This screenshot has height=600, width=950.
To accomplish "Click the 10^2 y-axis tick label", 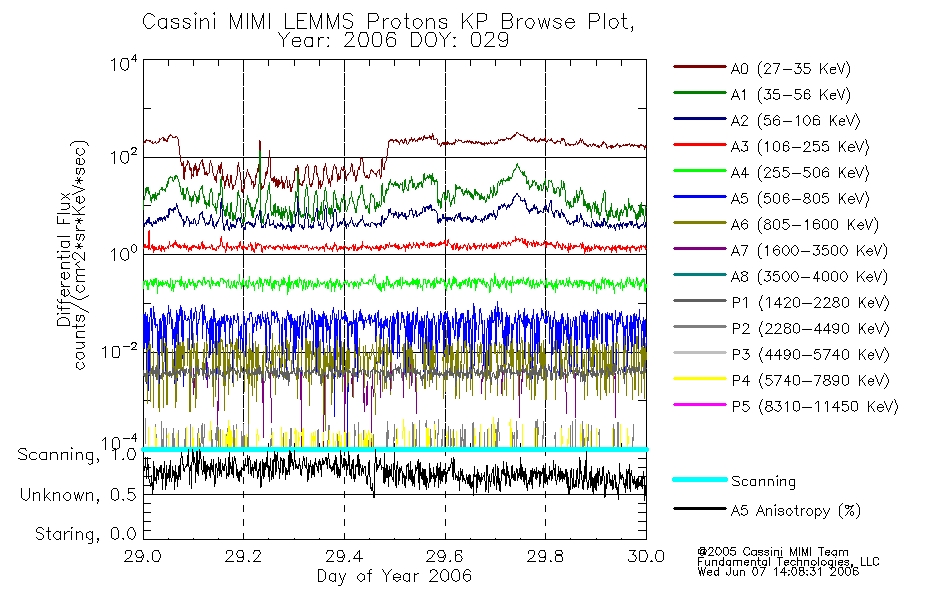I will 124,158.
